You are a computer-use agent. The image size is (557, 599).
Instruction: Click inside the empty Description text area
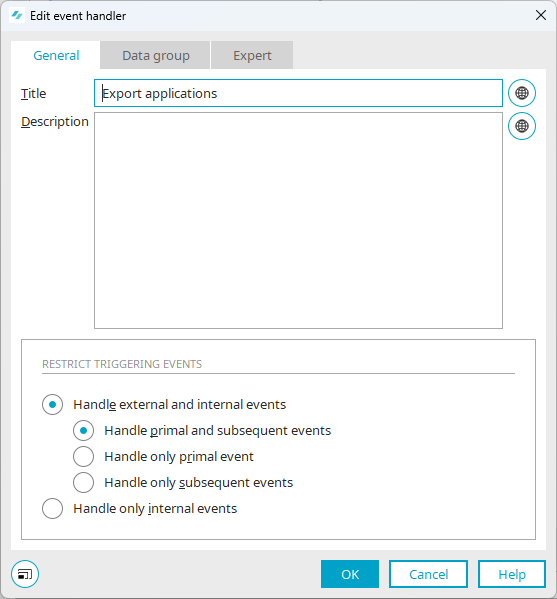298,220
